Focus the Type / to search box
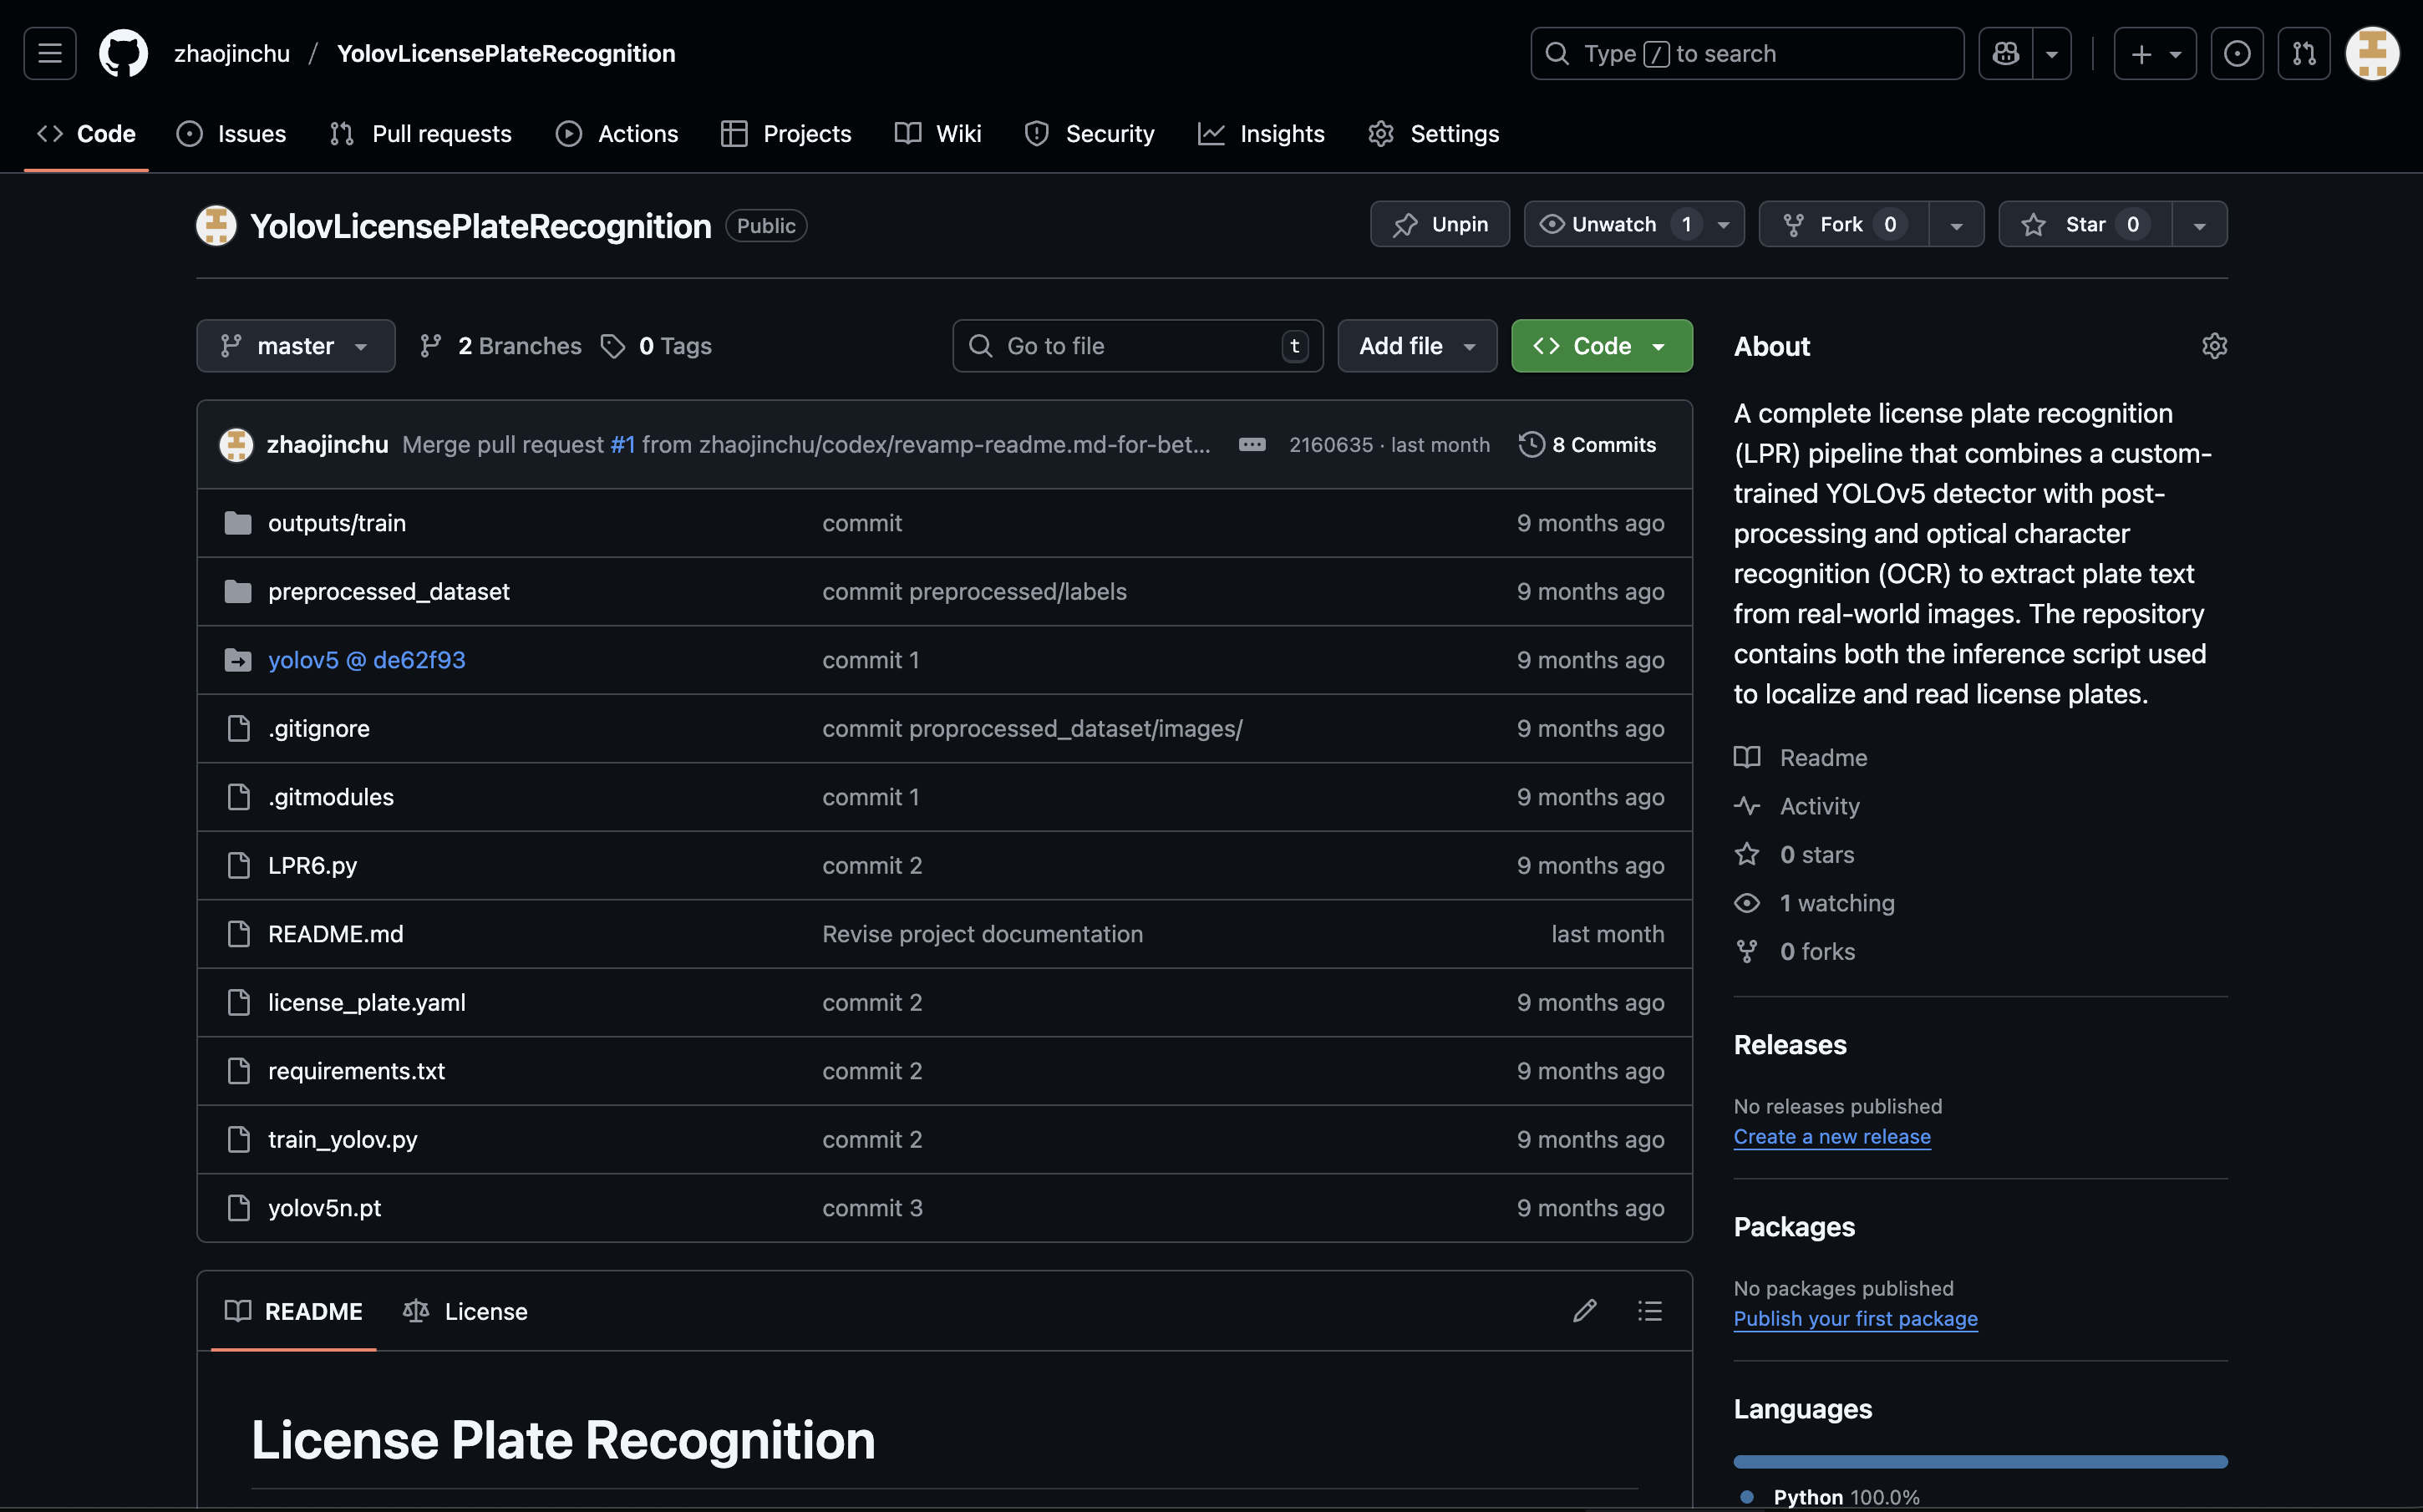2423x1512 pixels. (x=1747, y=53)
